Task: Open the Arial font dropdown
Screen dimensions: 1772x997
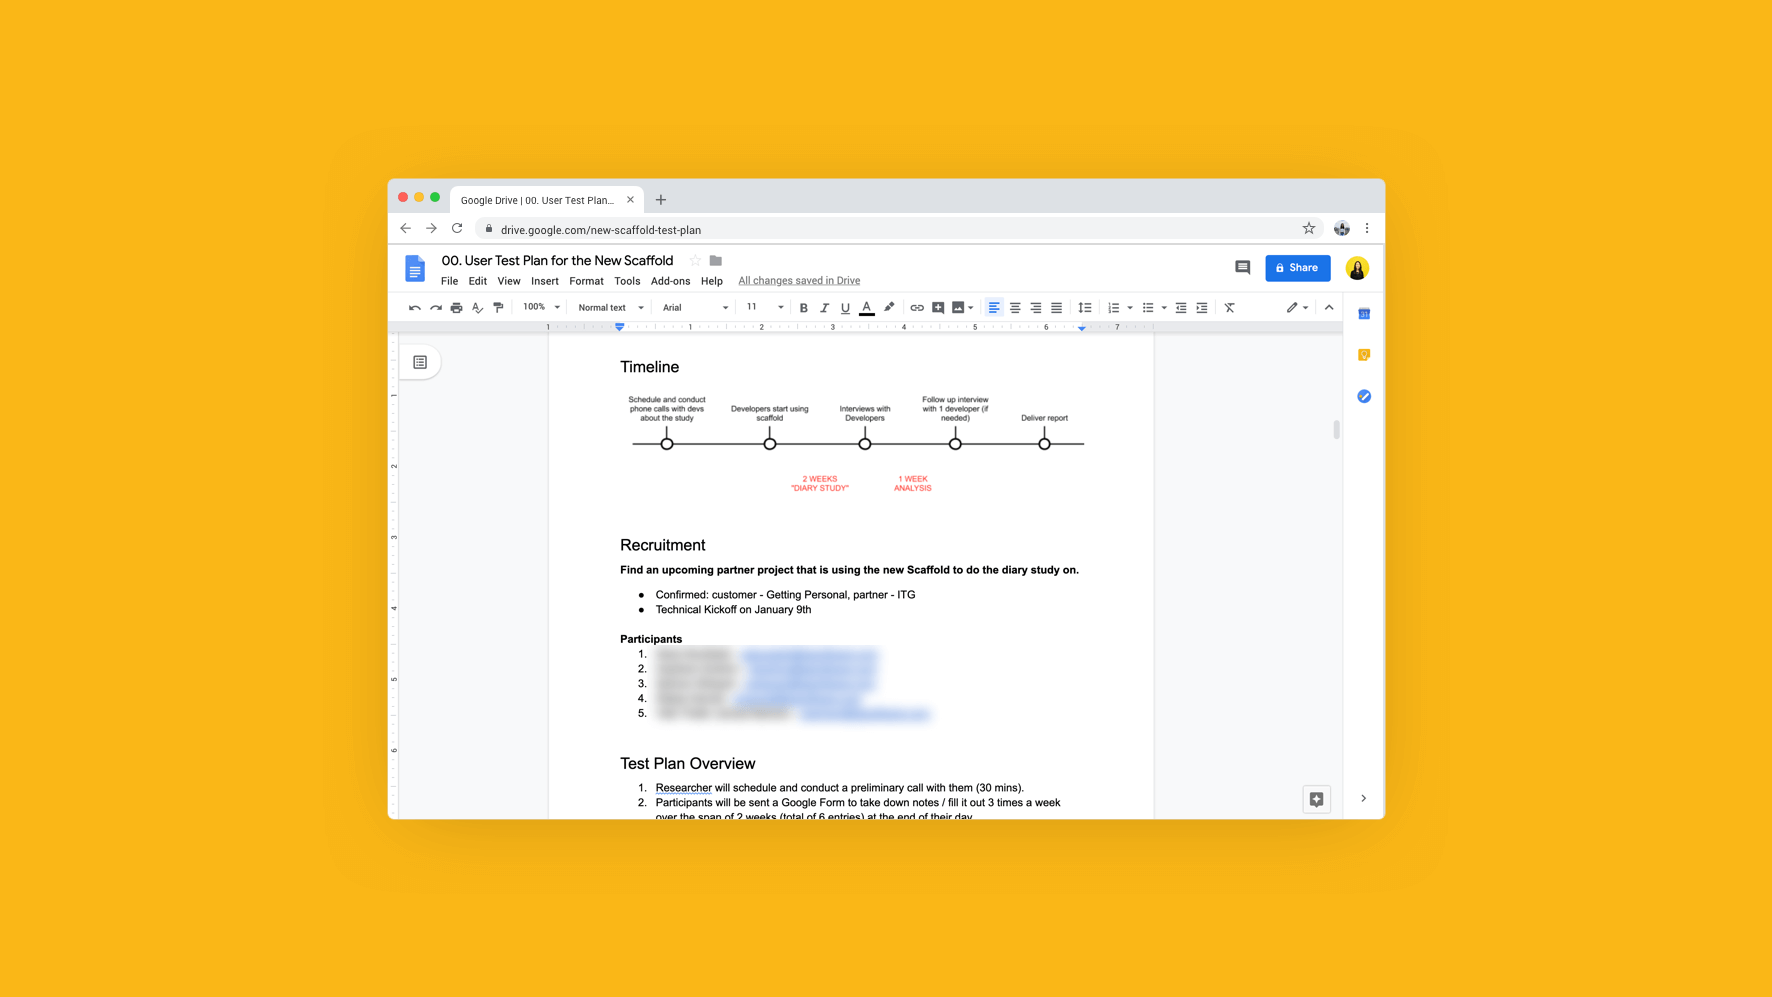Action: 695,308
